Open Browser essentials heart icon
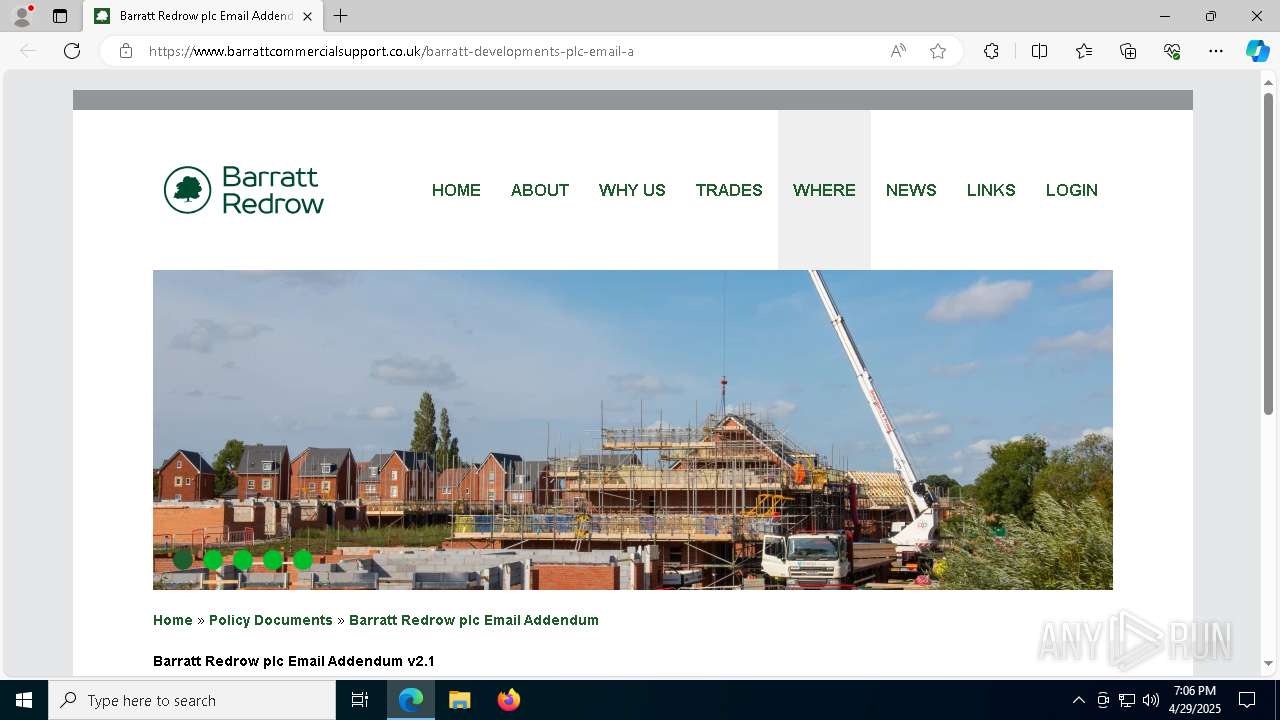 pyautogui.click(x=1172, y=51)
